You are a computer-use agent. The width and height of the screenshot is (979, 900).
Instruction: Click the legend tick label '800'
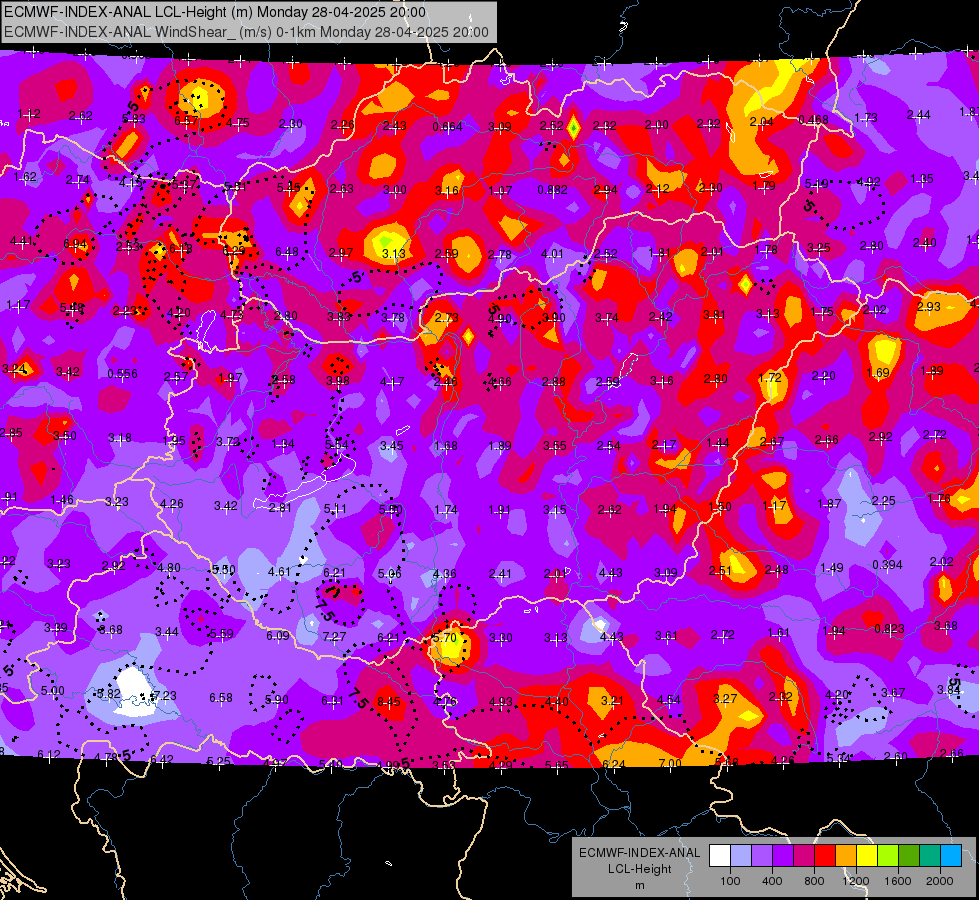point(814,881)
